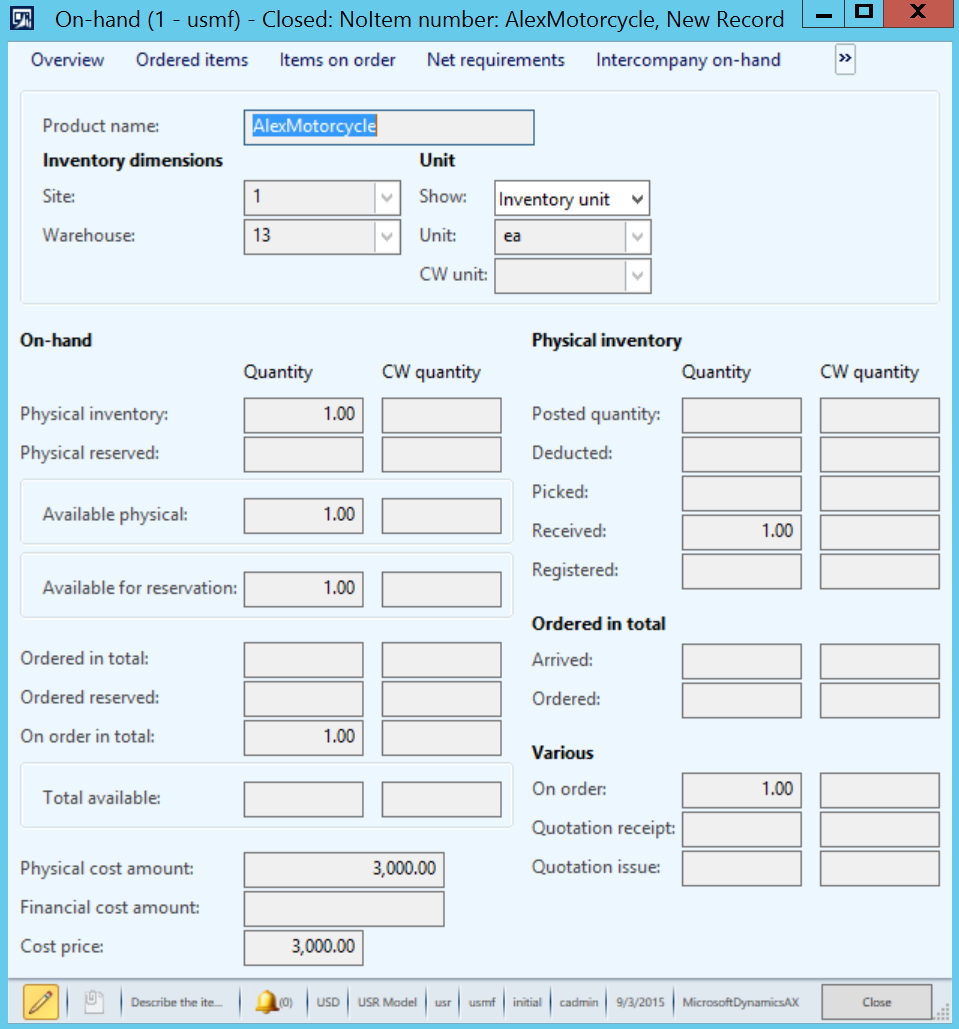Click the On-hand Ordered in total quantity field
Screen dimensions: 959x1029
(x=303, y=660)
